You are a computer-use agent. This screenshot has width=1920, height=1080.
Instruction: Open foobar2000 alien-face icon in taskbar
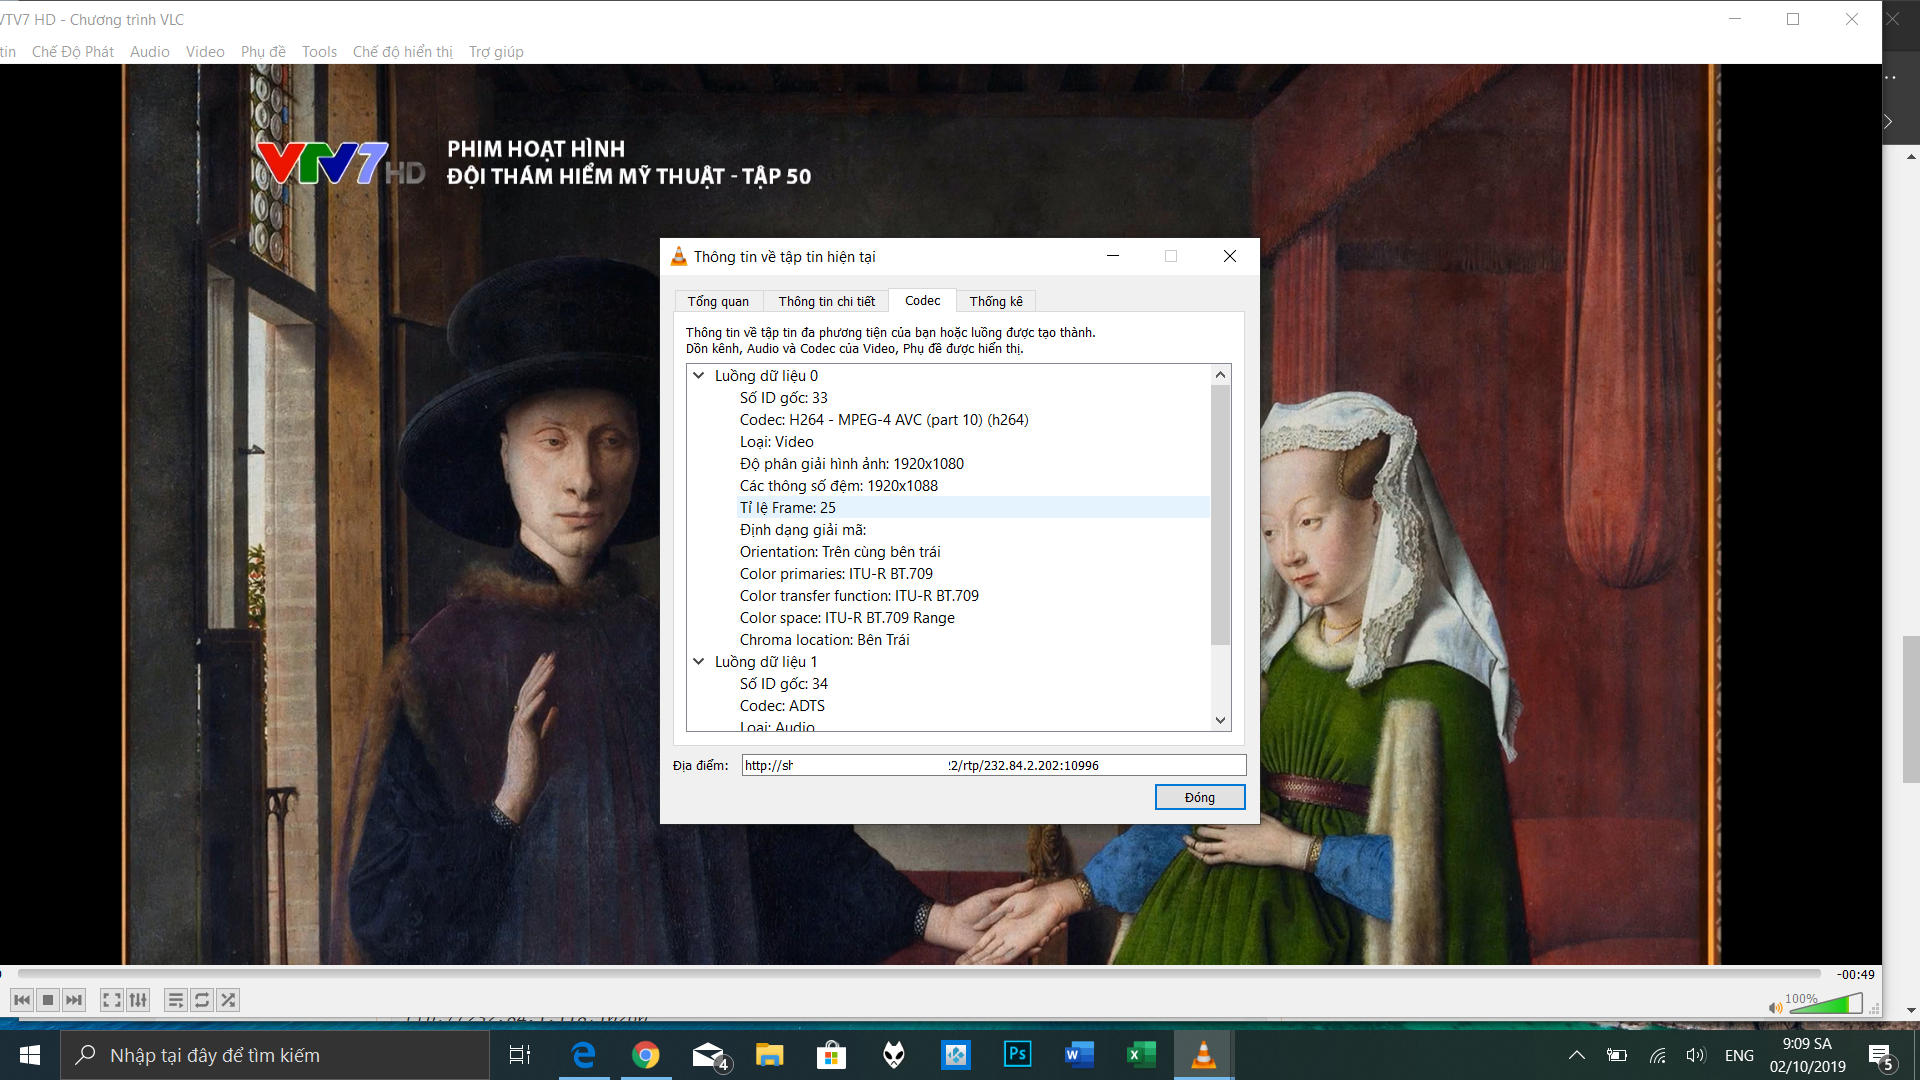pos(894,1055)
